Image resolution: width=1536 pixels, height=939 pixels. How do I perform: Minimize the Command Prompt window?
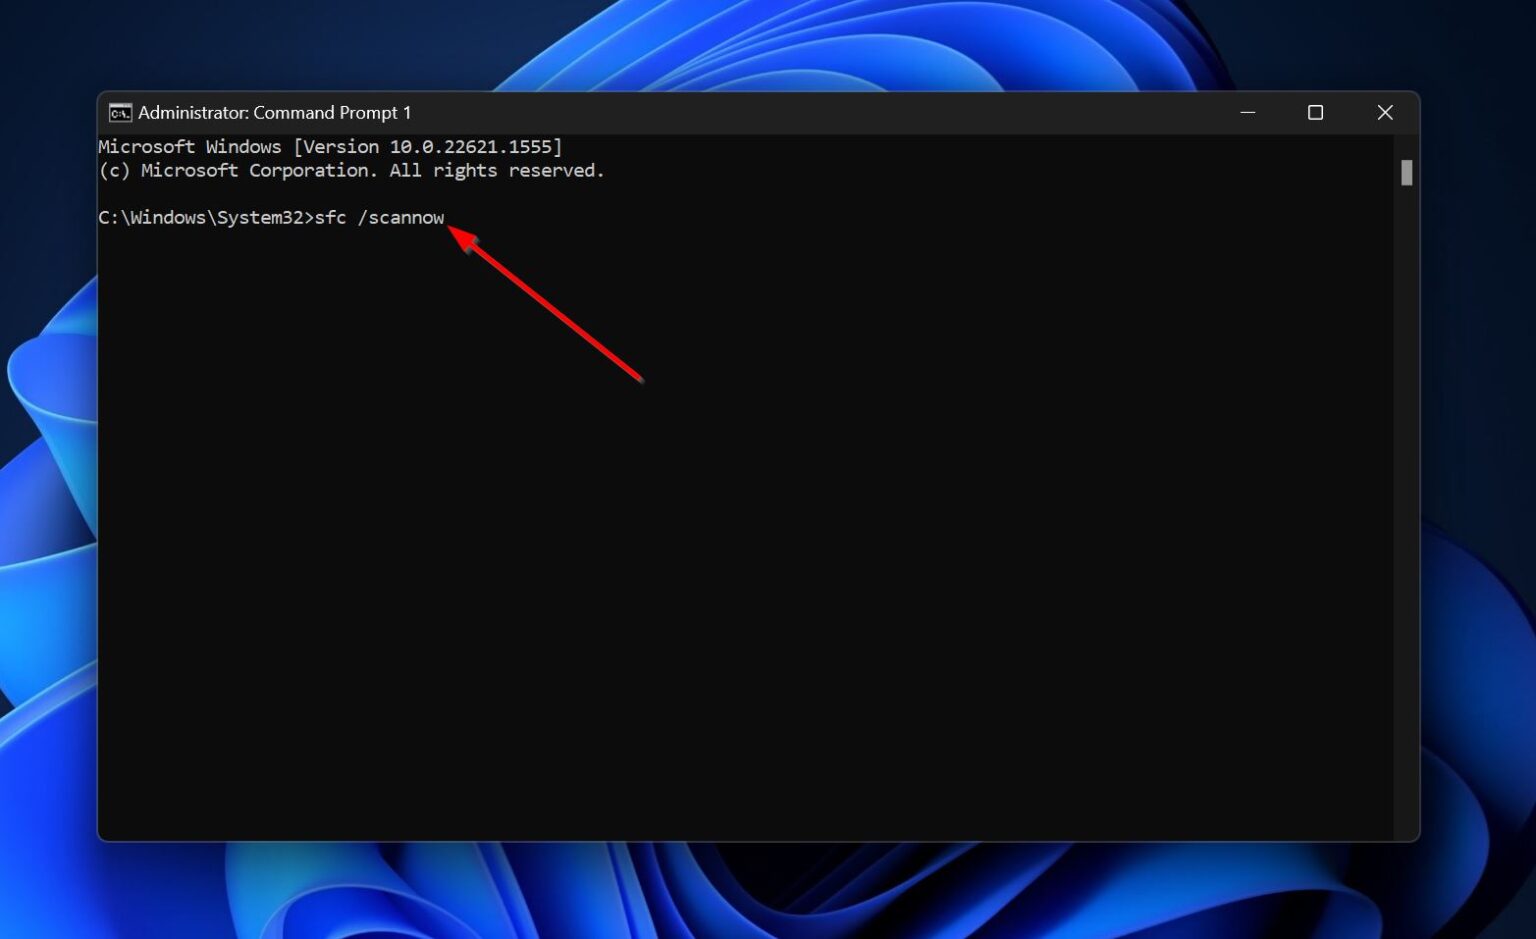[x=1248, y=112]
